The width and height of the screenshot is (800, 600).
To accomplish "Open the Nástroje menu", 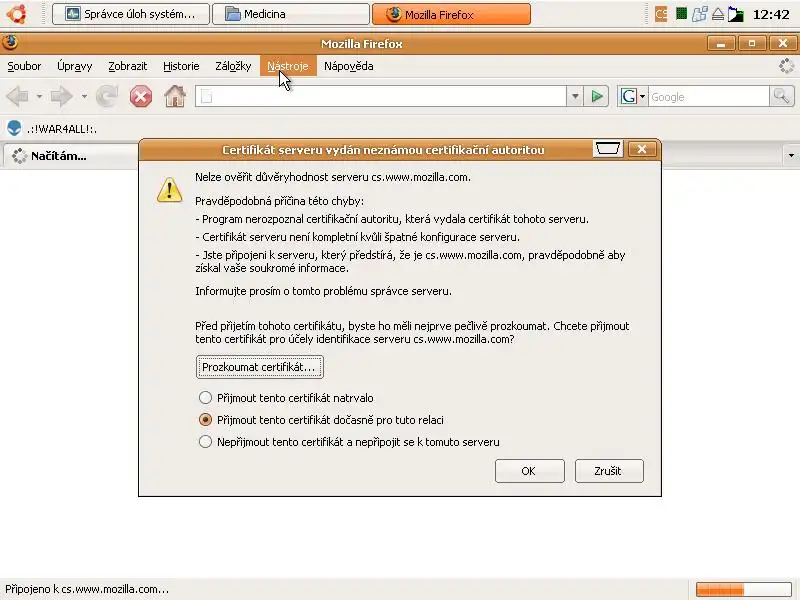I will [288, 66].
